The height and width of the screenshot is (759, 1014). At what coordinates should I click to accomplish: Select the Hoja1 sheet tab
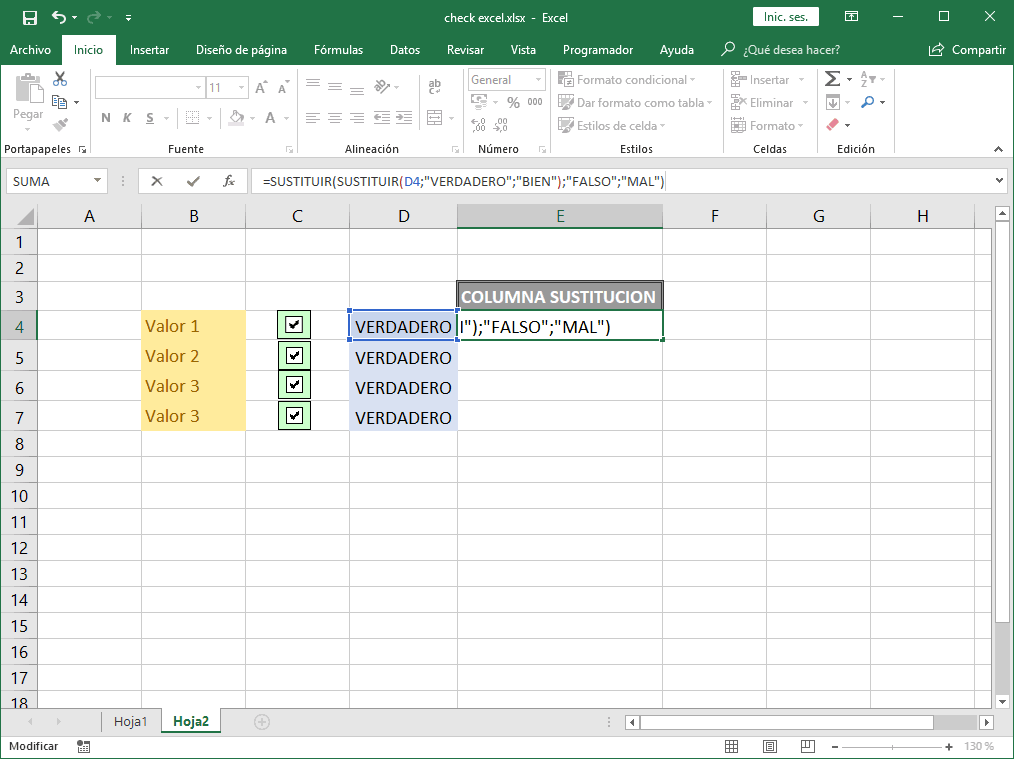pos(131,720)
